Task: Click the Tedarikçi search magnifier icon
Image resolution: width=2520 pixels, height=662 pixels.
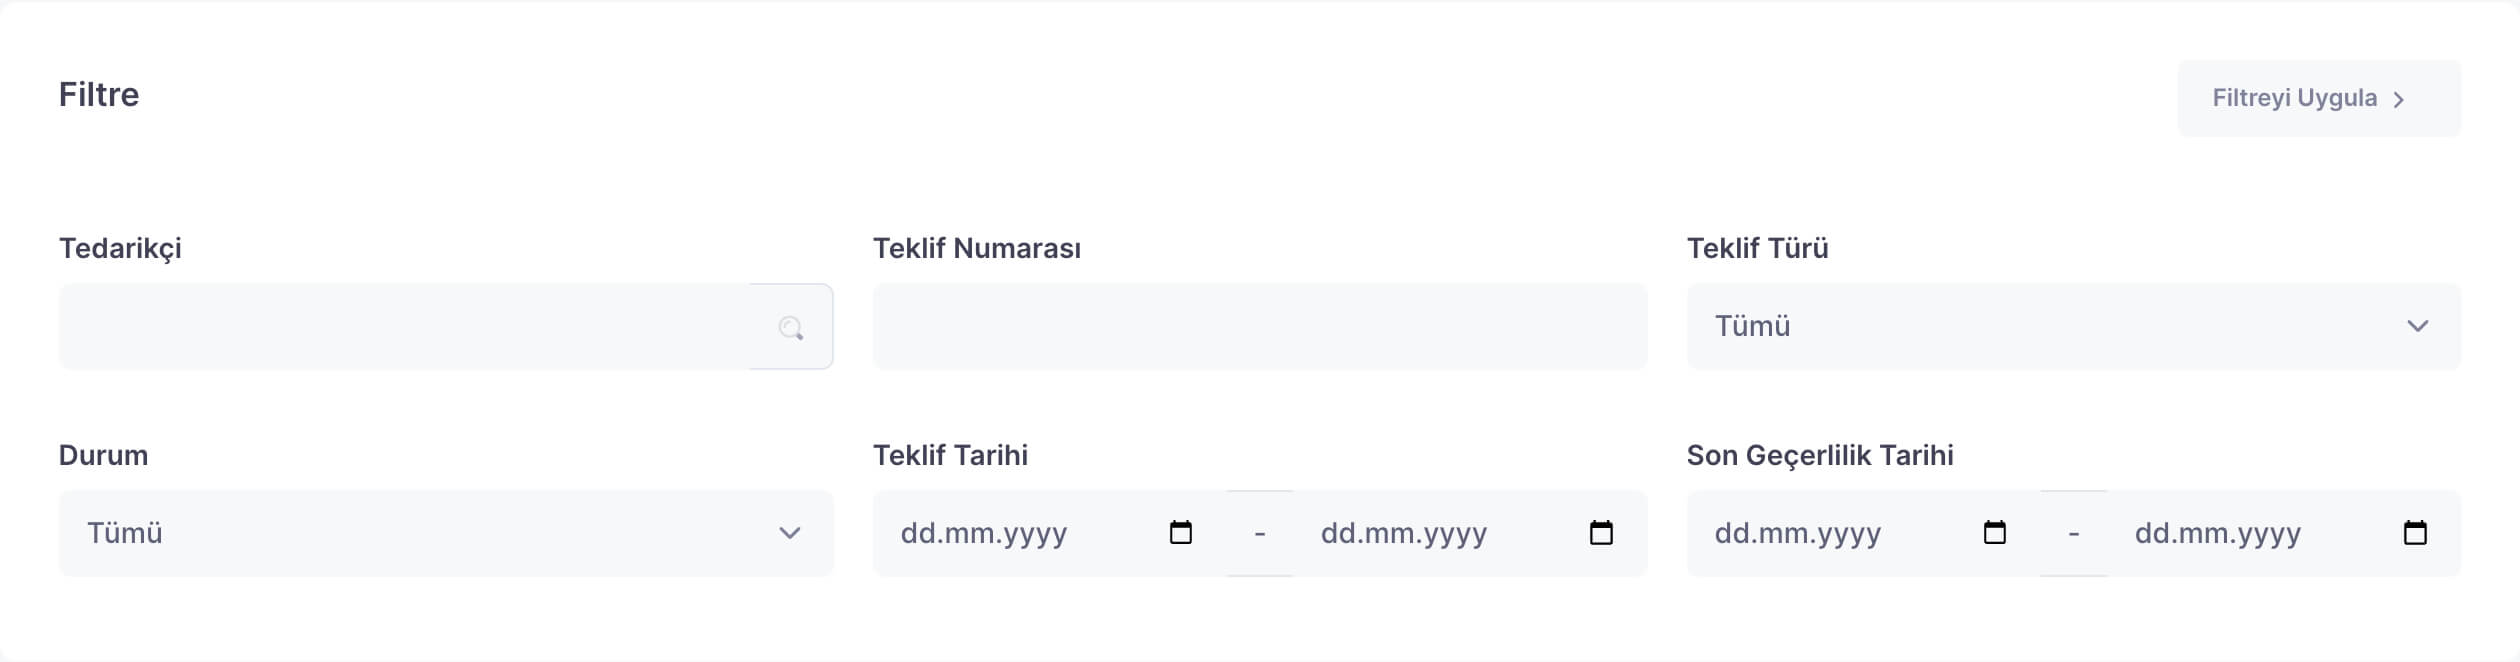Action: click(791, 327)
